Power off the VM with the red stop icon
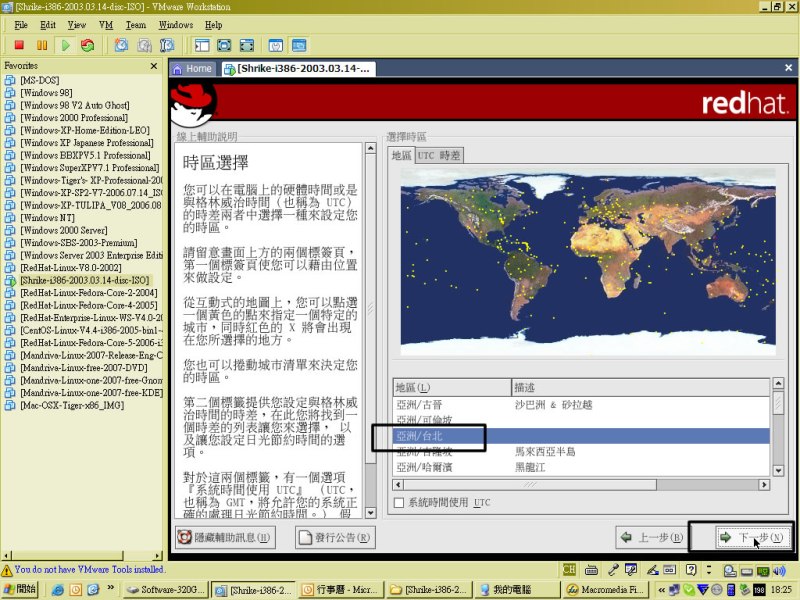This screenshot has width=800, height=600. coord(19,45)
